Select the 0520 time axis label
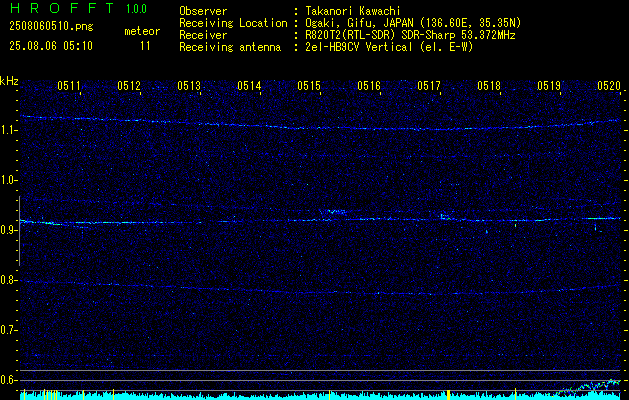The width and height of the screenshot is (629, 400). (609, 85)
